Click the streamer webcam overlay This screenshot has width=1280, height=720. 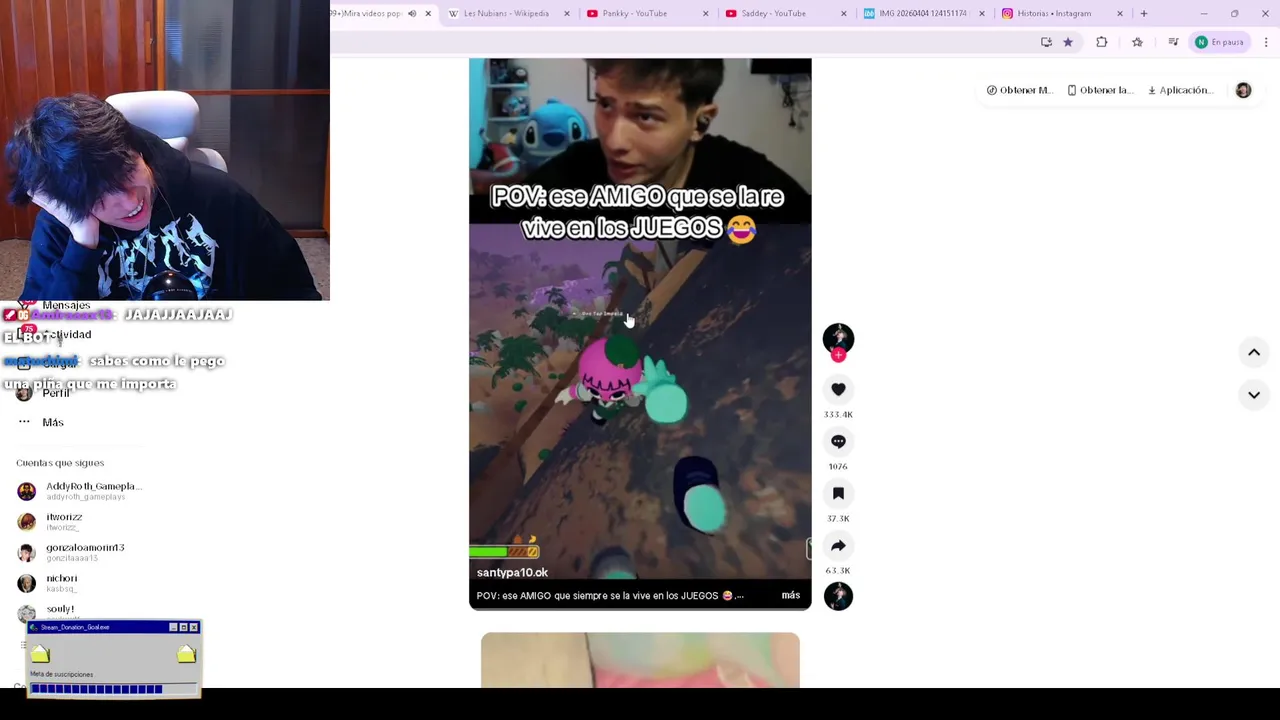click(x=165, y=150)
